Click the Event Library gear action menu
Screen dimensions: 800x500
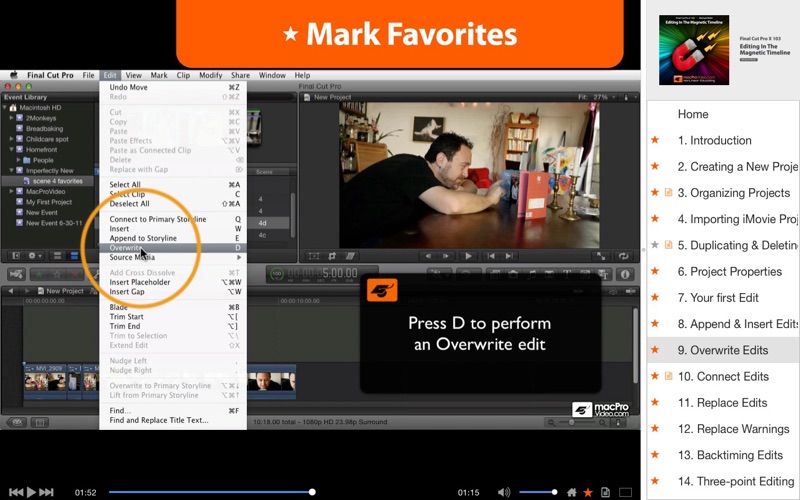click(x=34, y=256)
